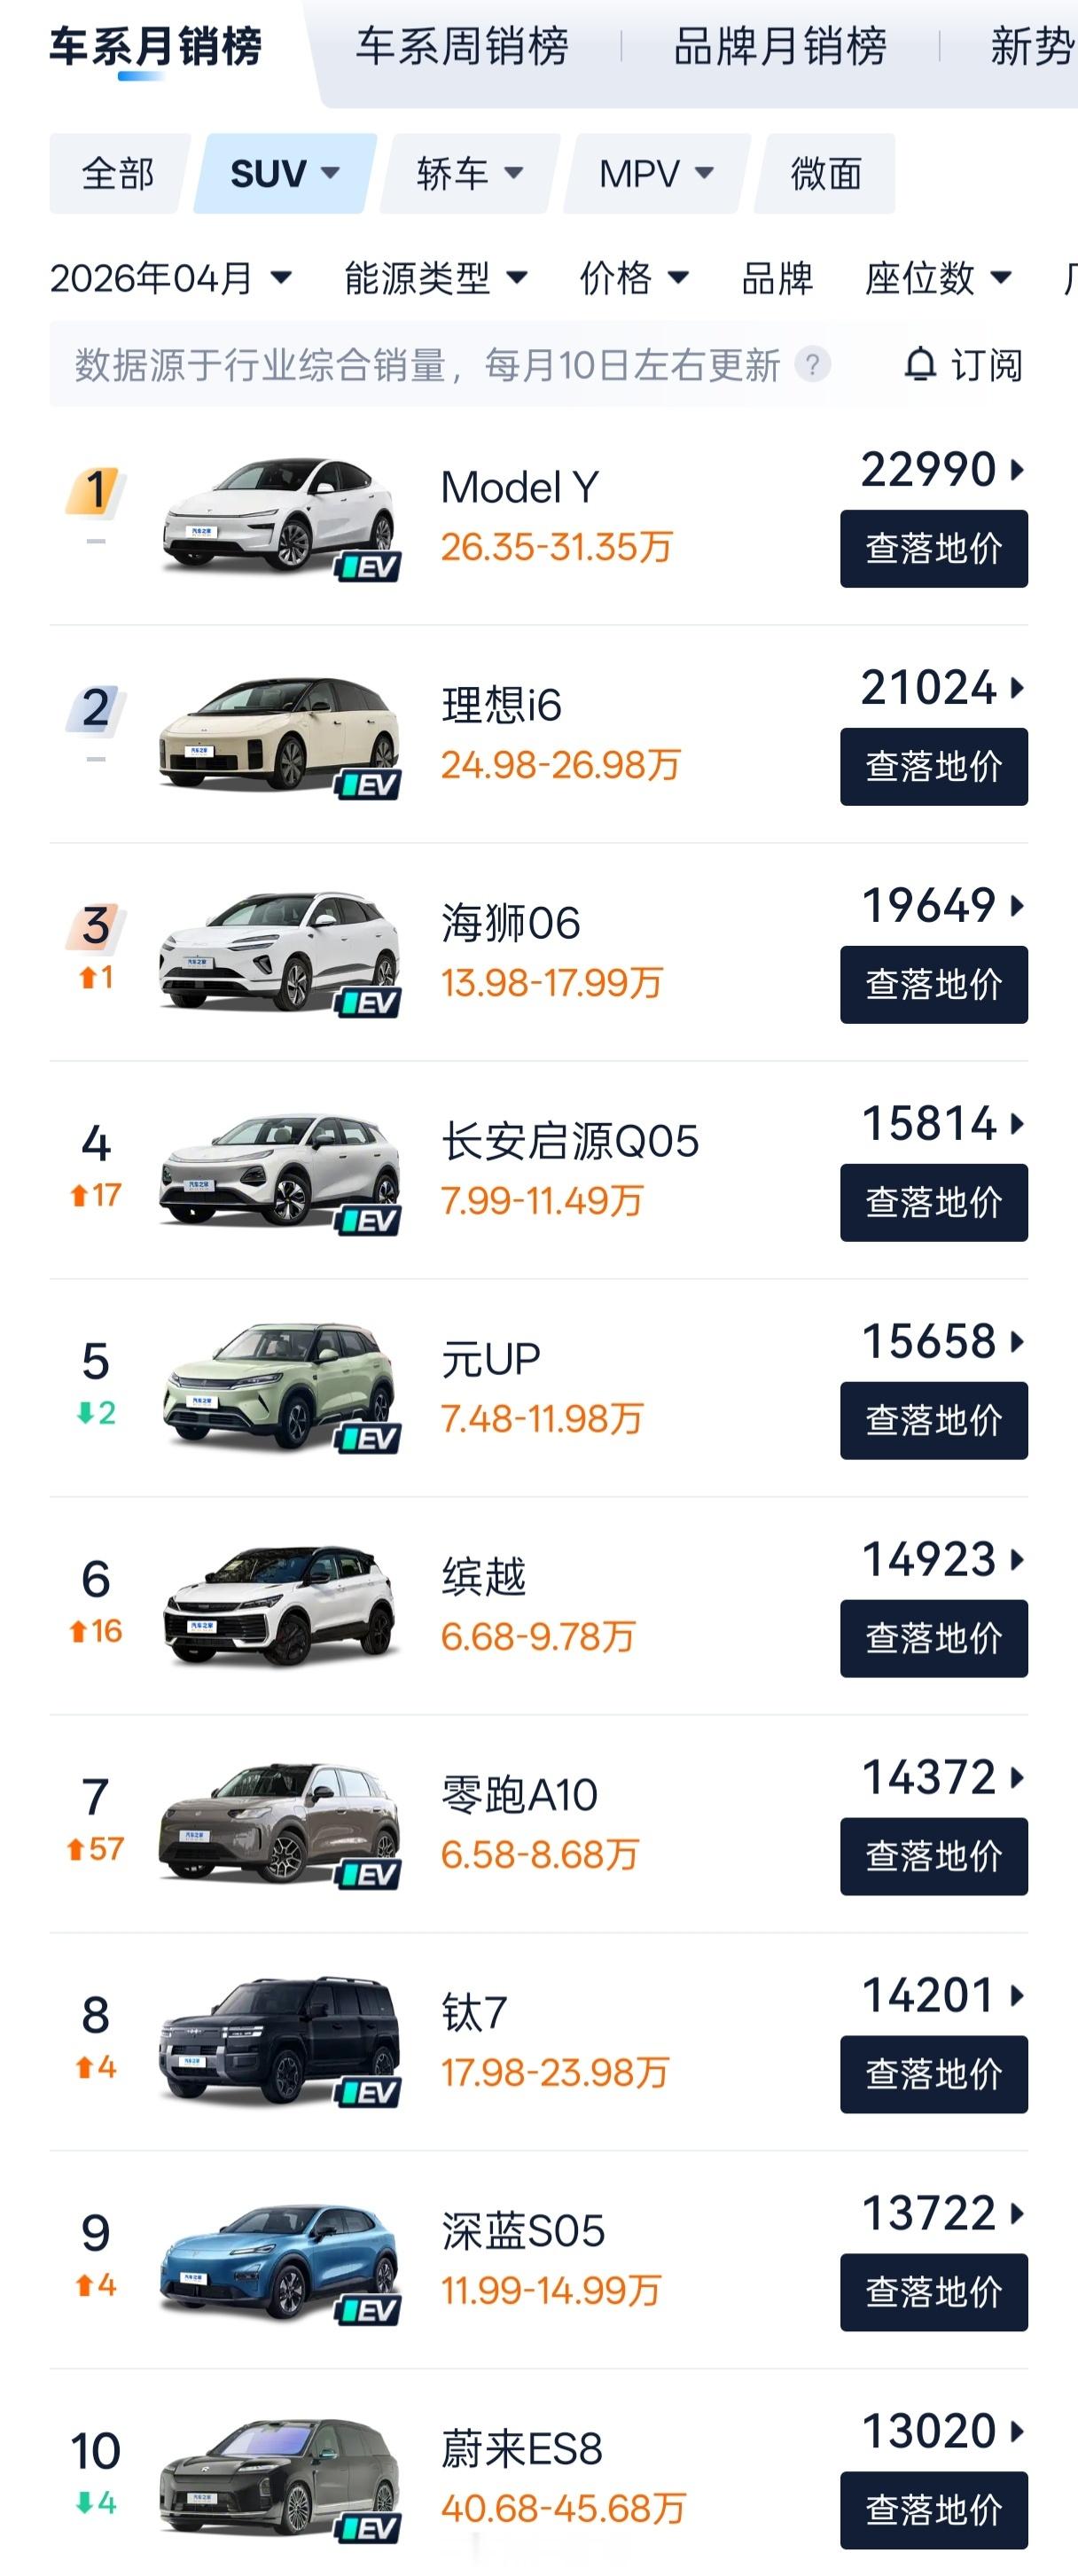The width and height of the screenshot is (1078, 2576).
Task: Tap arrow next to 15814 sales figure
Action: coord(1017,1123)
